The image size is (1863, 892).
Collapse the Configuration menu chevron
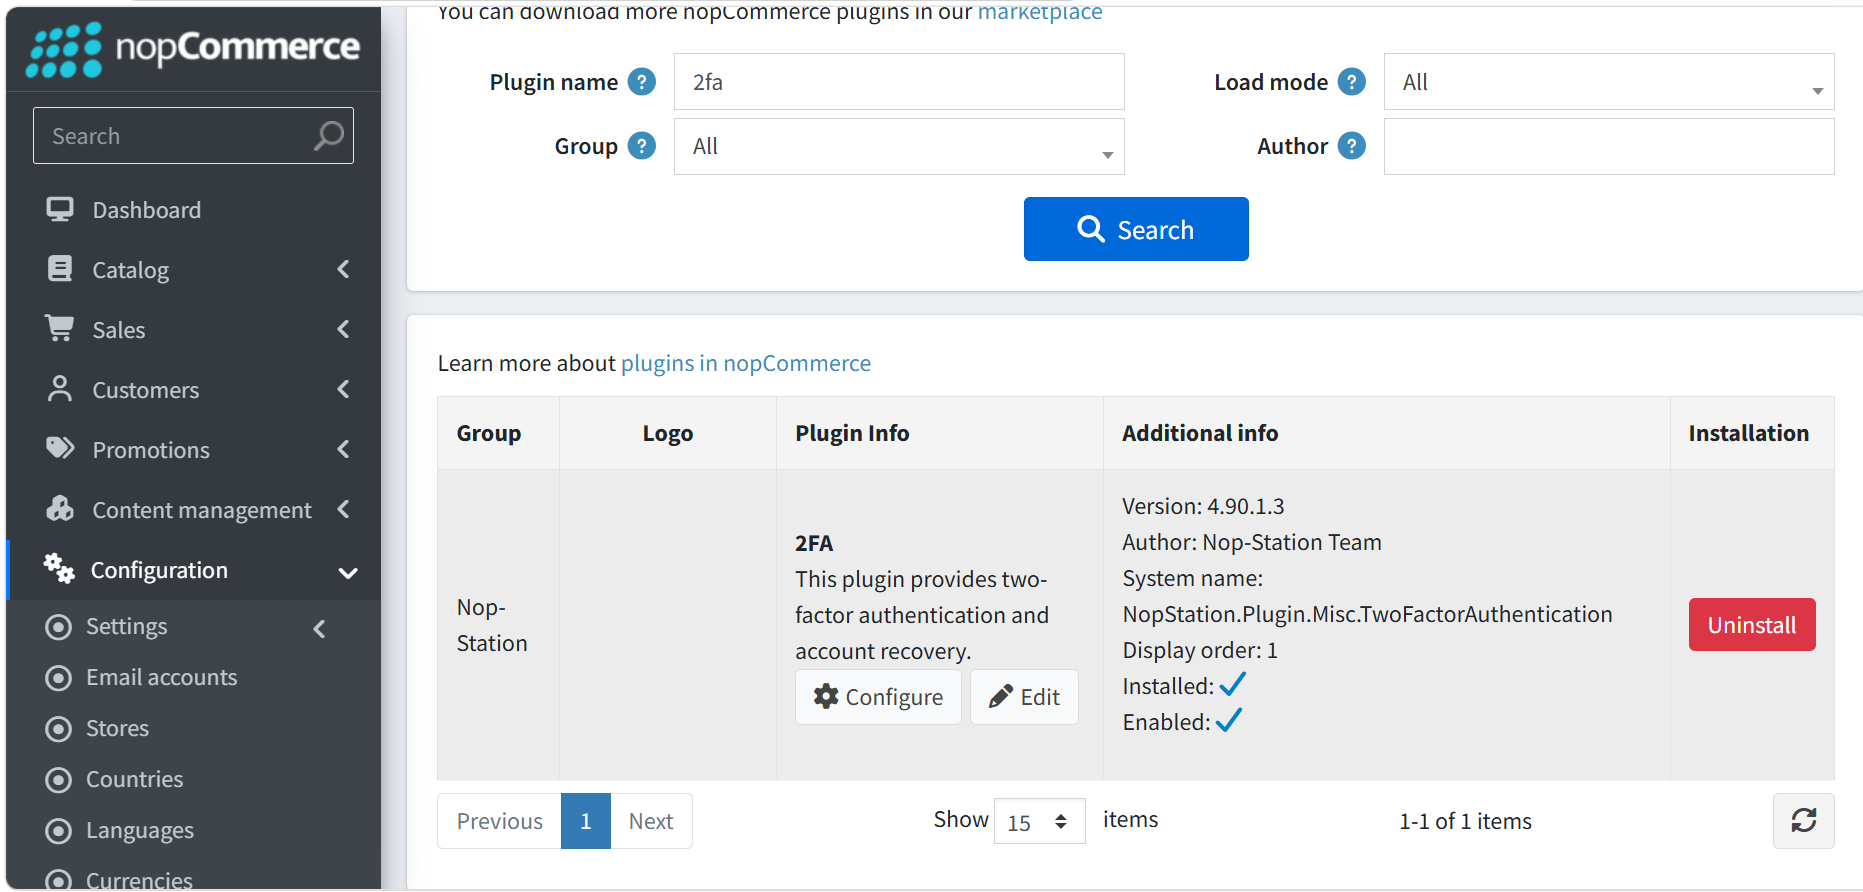348,573
